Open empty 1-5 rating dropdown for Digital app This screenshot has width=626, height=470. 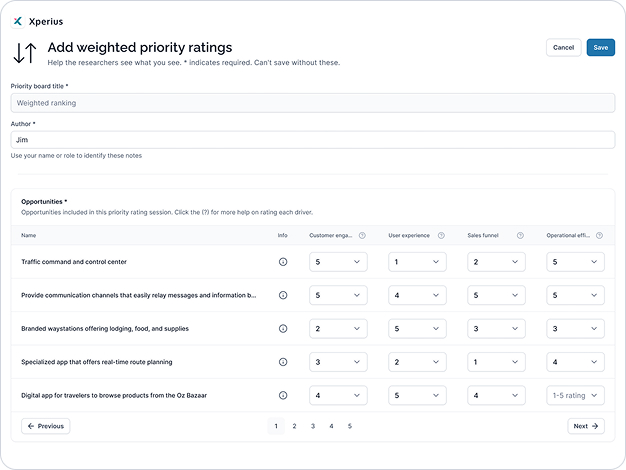coord(575,395)
